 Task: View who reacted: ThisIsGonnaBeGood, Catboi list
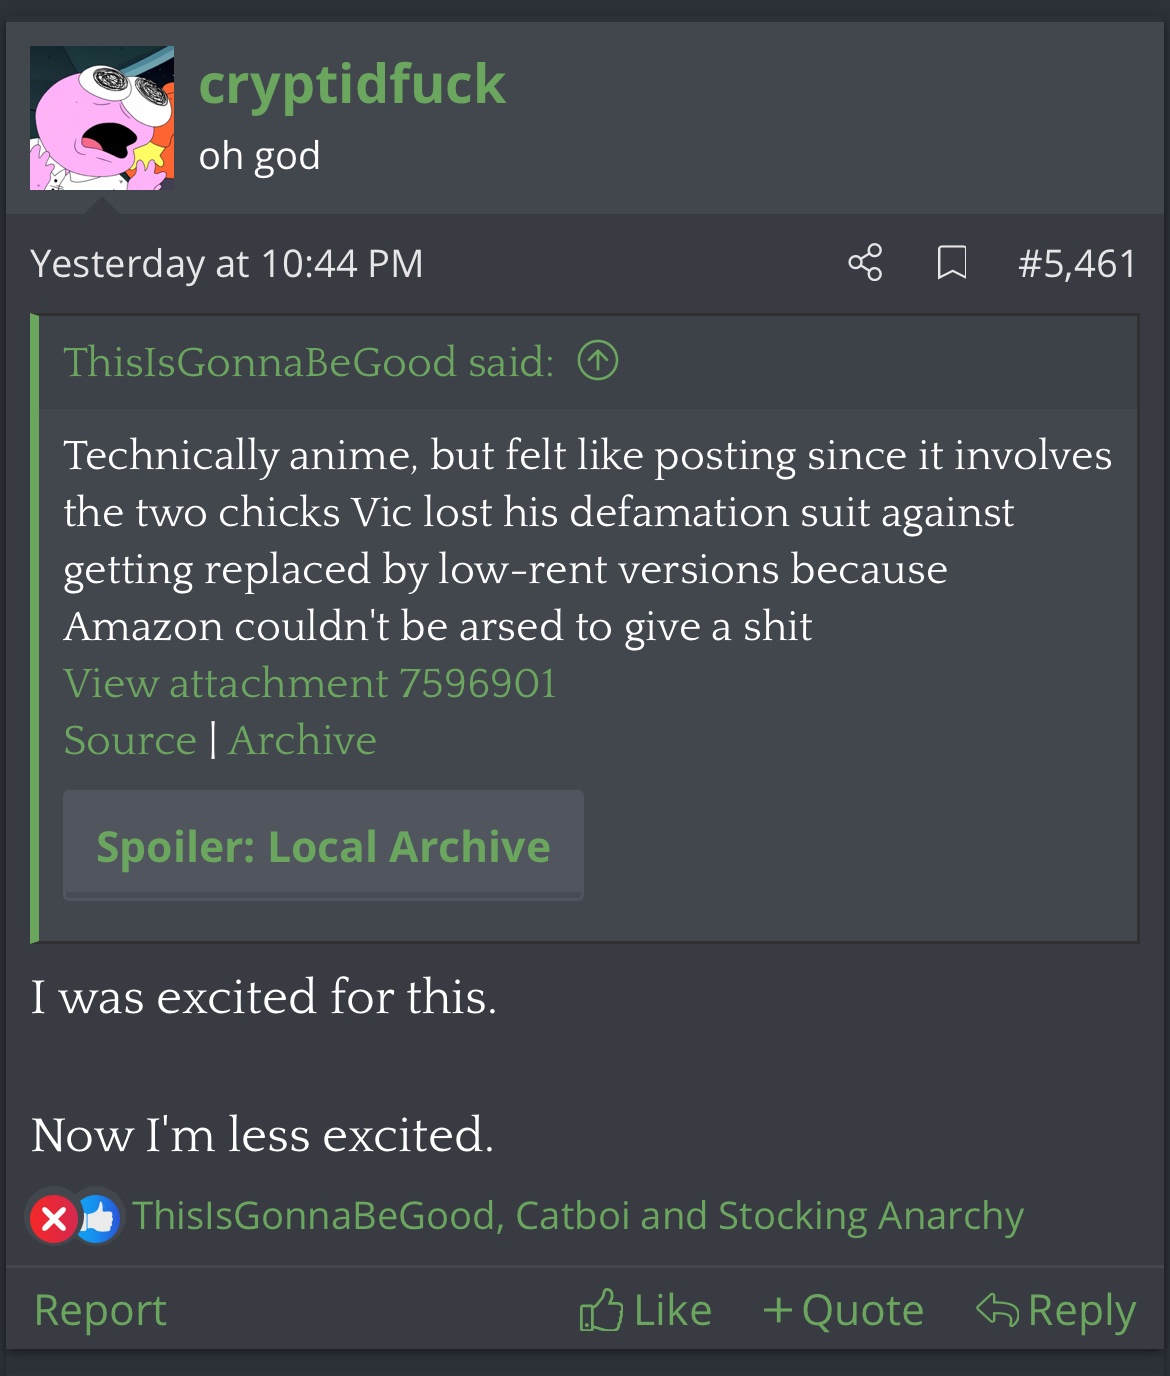[x=578, y=1216]
